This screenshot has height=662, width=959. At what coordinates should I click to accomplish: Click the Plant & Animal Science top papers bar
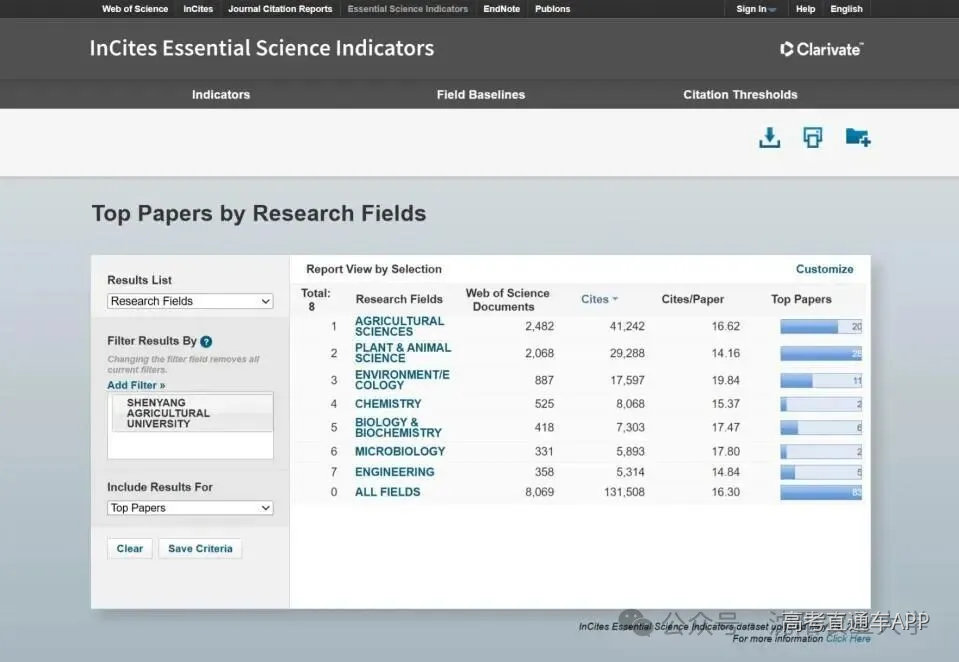(x=821, y=353)
